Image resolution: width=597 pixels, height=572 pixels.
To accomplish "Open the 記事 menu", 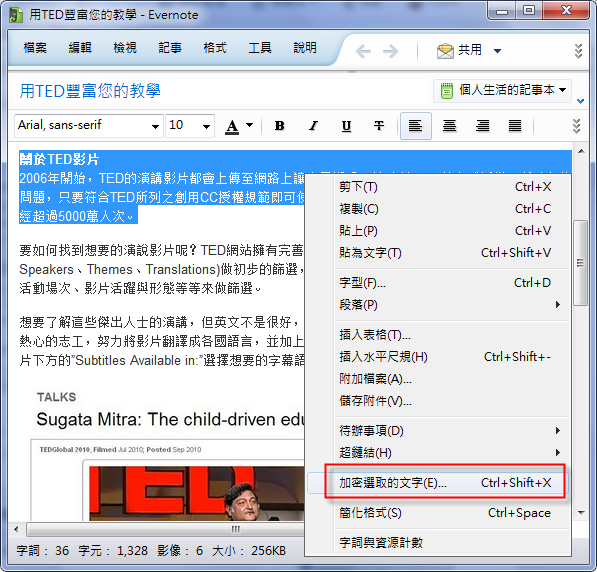I will [170, 48].
